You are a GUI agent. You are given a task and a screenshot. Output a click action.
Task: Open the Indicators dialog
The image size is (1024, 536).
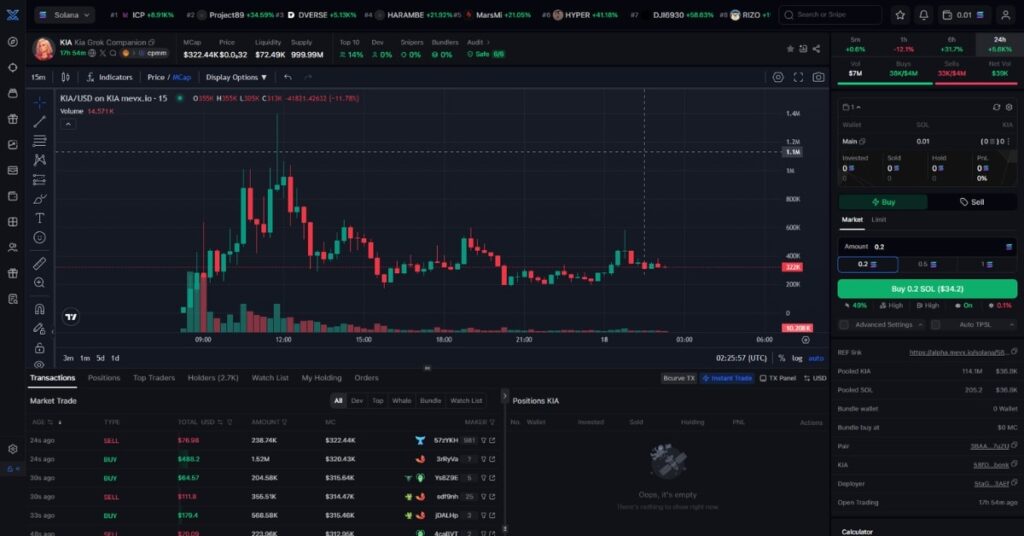pos(109,77)
